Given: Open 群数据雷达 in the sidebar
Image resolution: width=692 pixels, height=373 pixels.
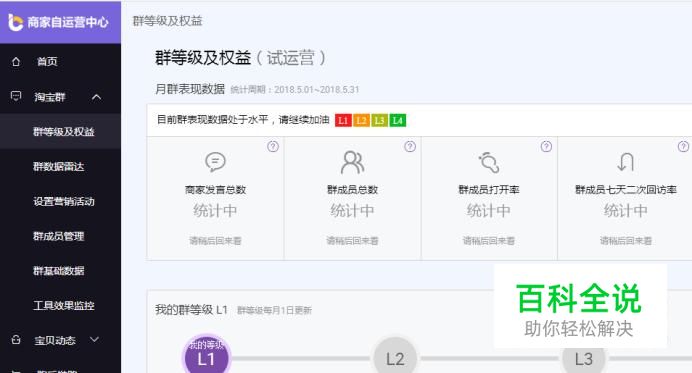Looking at the screenshot, I should (x=60, y=166).
